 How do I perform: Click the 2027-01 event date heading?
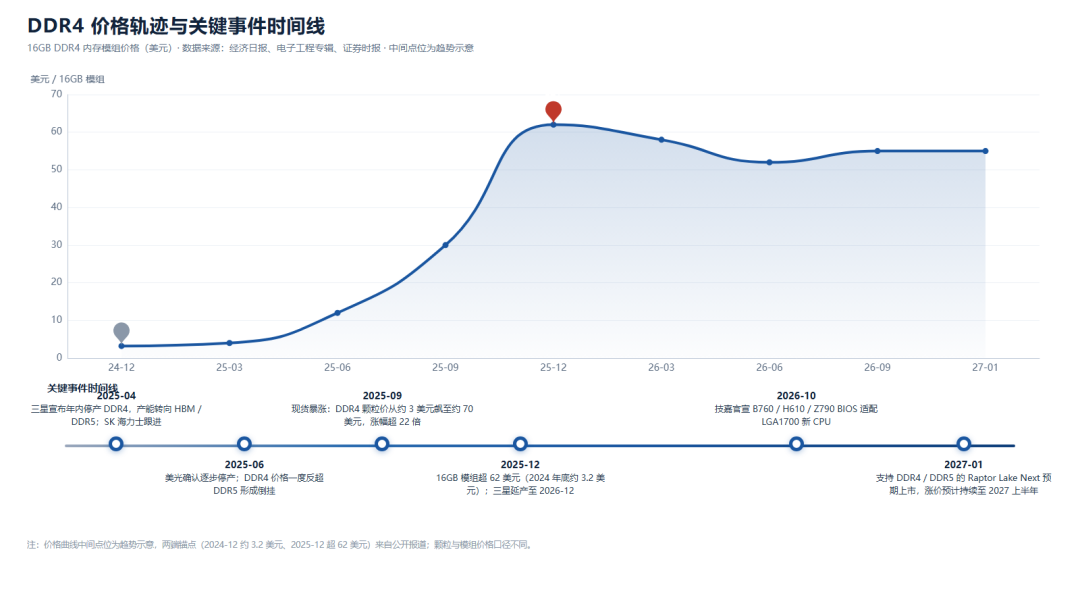pyautogui.click(x=964, y=465)
